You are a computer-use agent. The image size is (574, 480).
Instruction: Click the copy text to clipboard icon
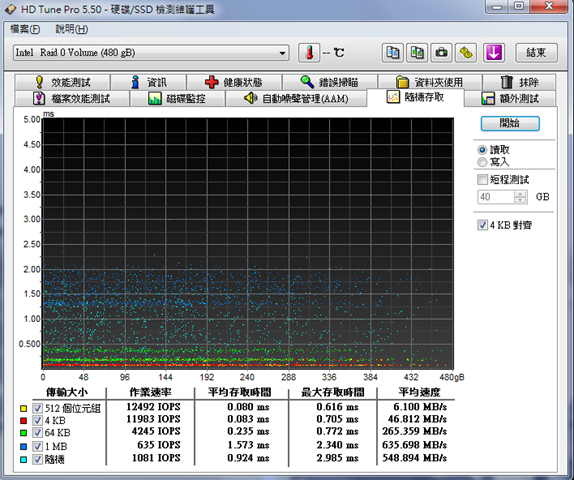point(393,53)
